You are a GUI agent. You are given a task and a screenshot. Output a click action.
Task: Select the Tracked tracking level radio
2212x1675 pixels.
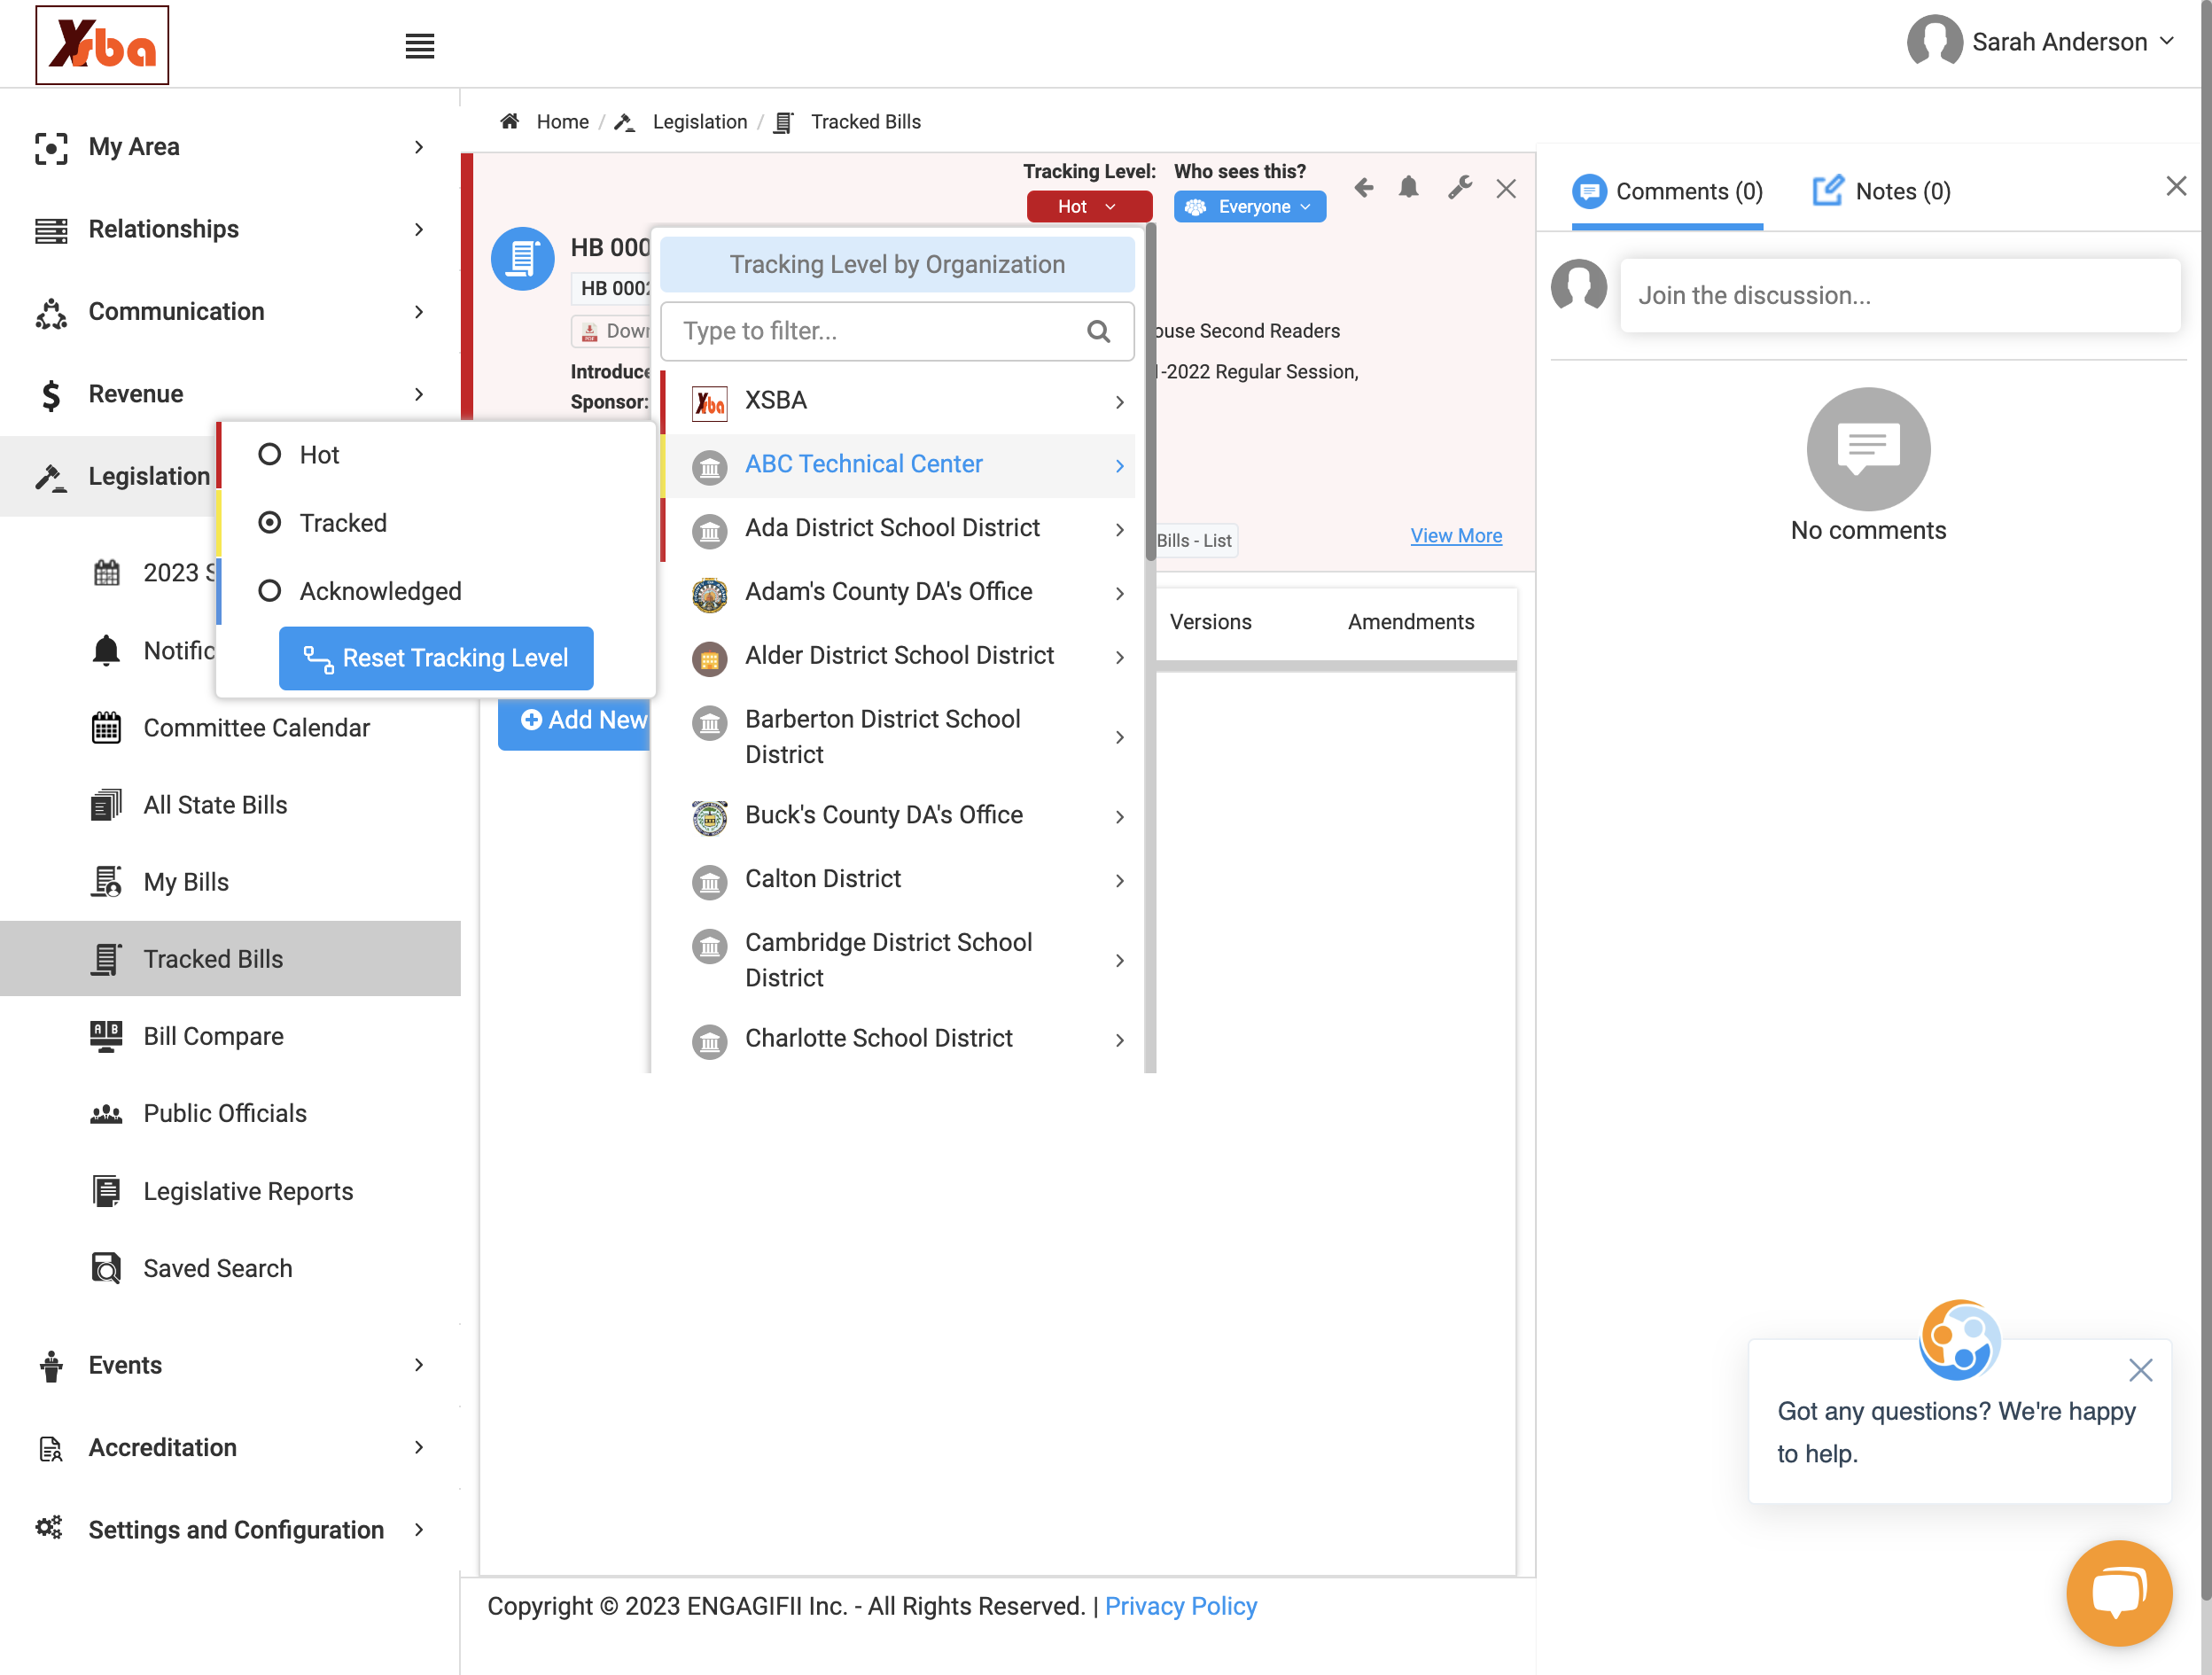pyautogui.click(x=269, y=523)
